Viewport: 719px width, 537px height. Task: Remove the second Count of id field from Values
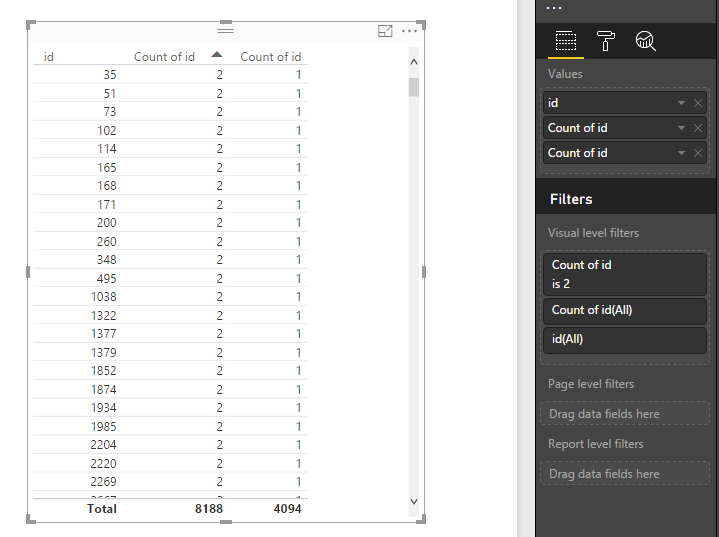698,153
